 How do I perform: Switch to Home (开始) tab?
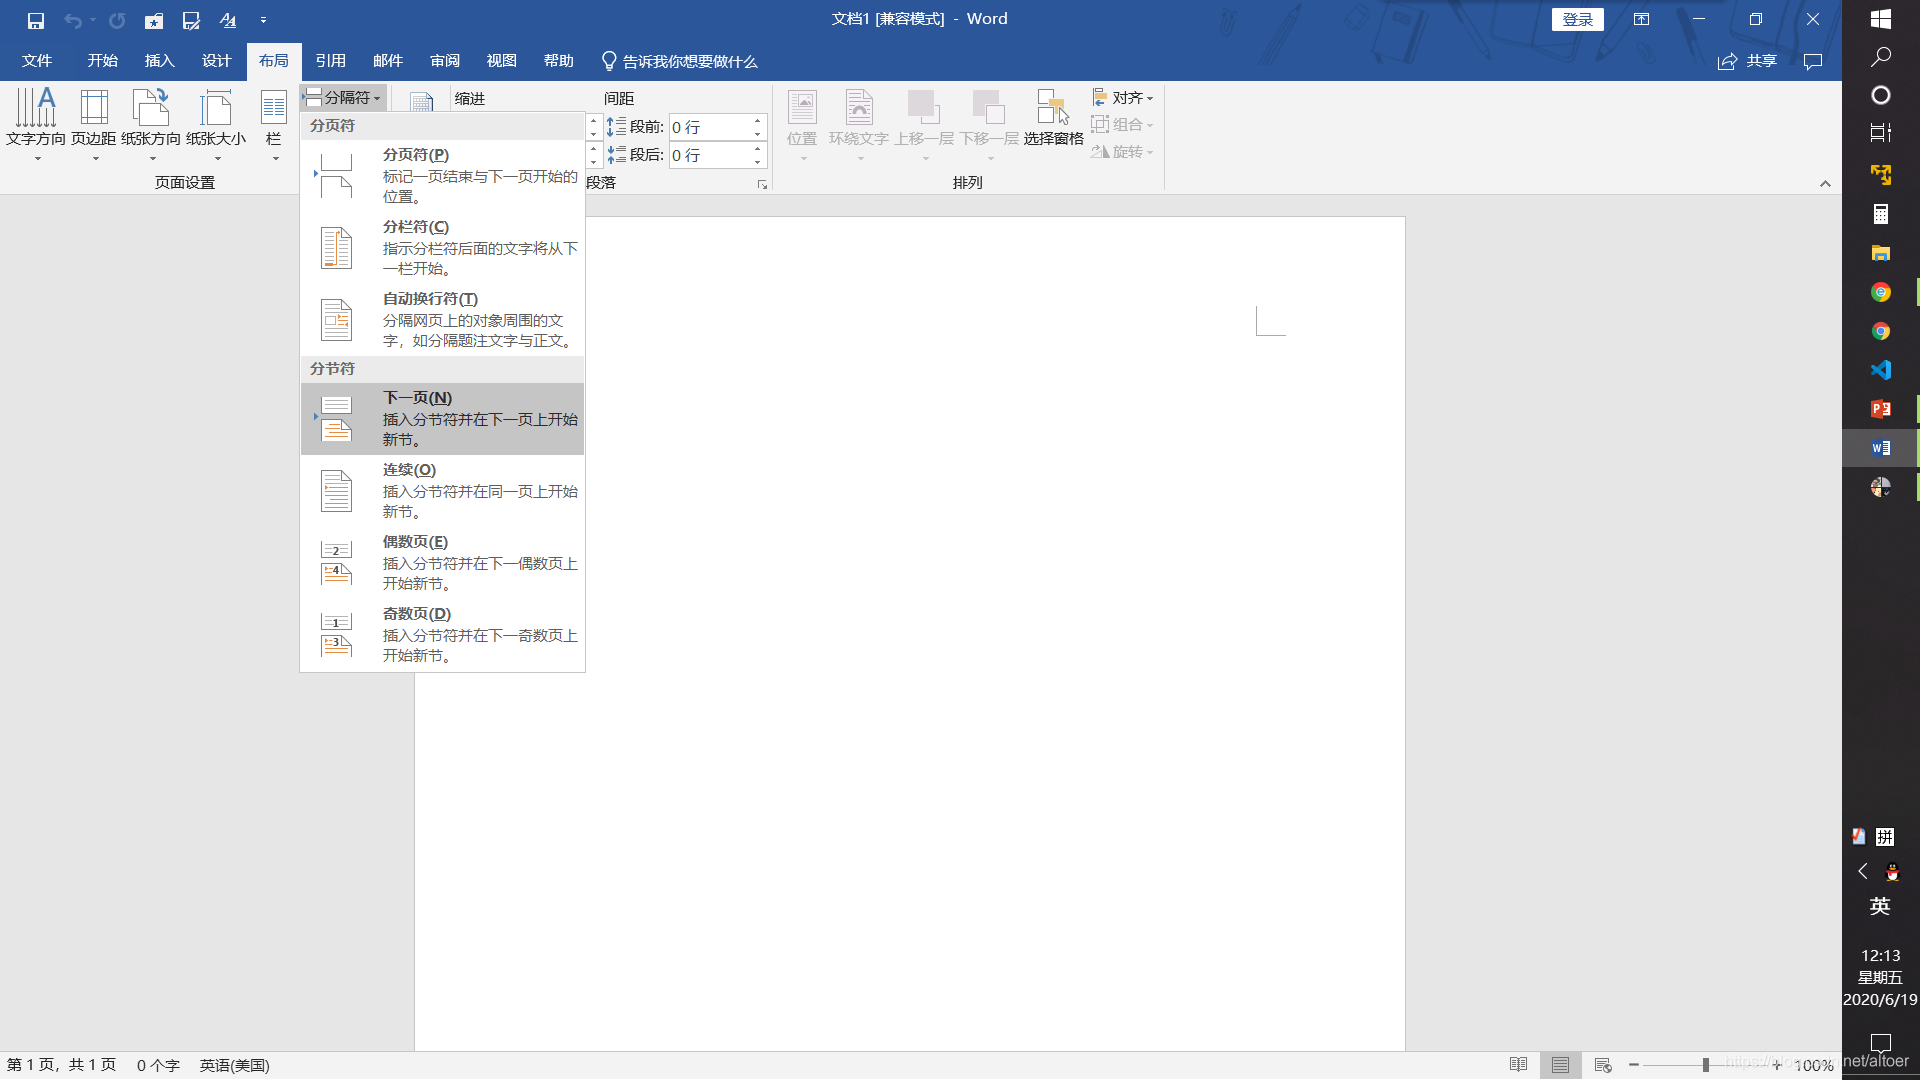(102, 61)
